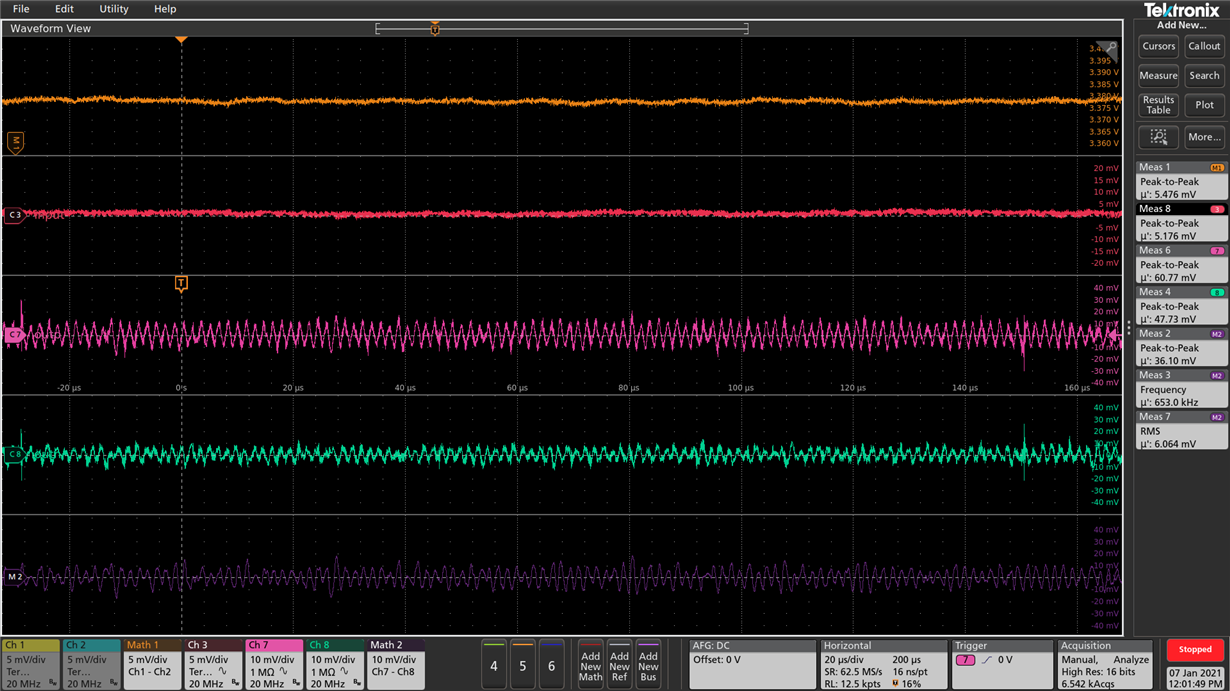Click the C3 channel handle on waveform
This screenshot has width=1230, height=691.
pos(14,215)
